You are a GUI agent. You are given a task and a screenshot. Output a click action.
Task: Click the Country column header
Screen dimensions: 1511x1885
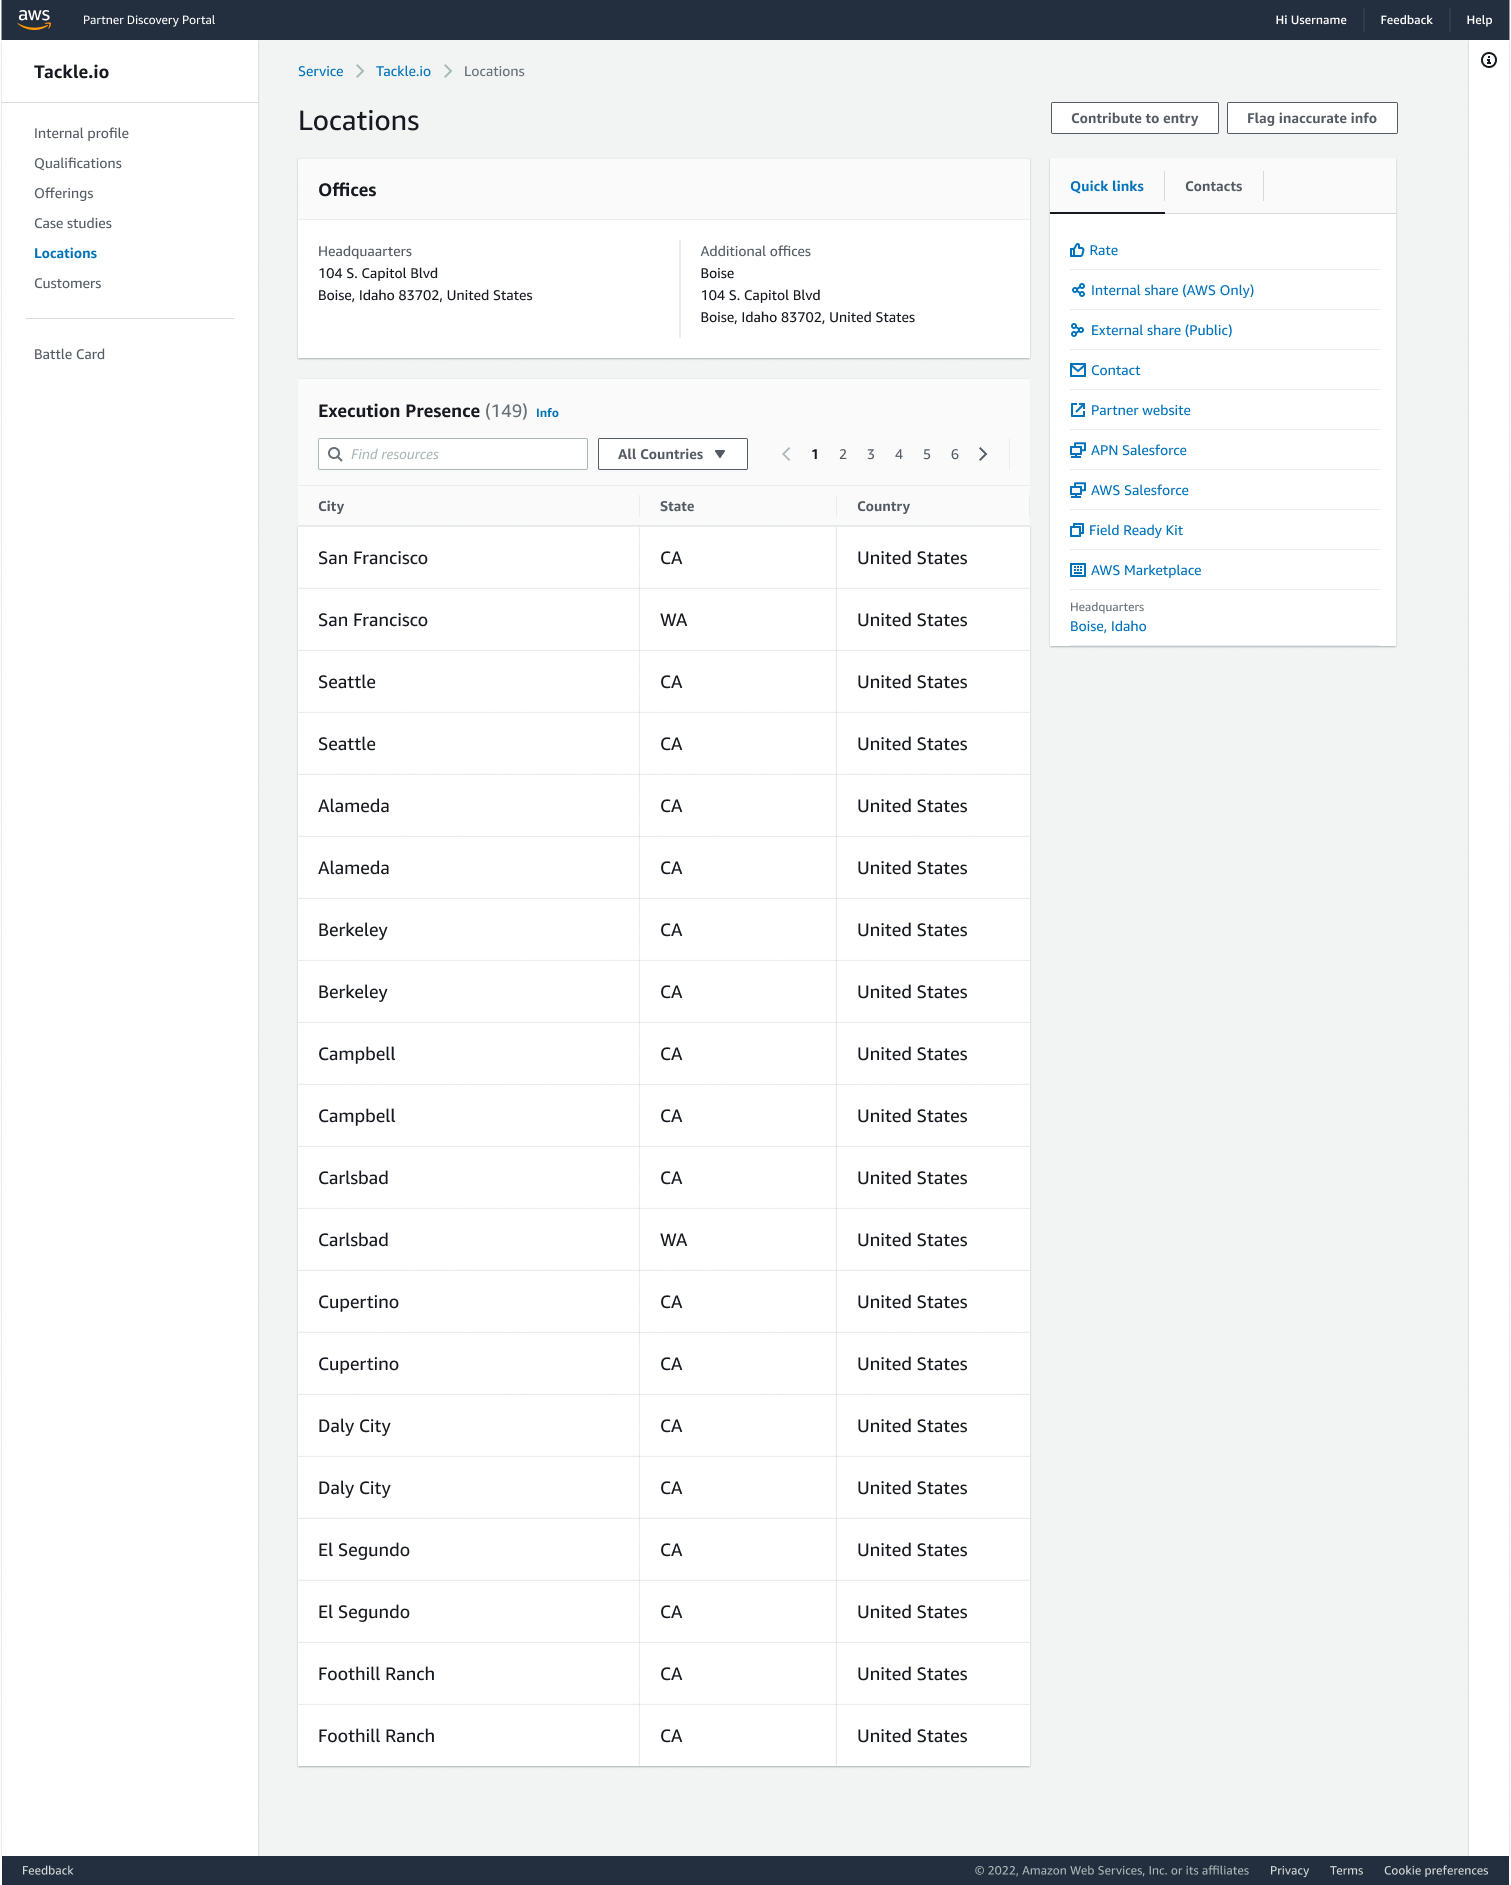tap(883, 506)
